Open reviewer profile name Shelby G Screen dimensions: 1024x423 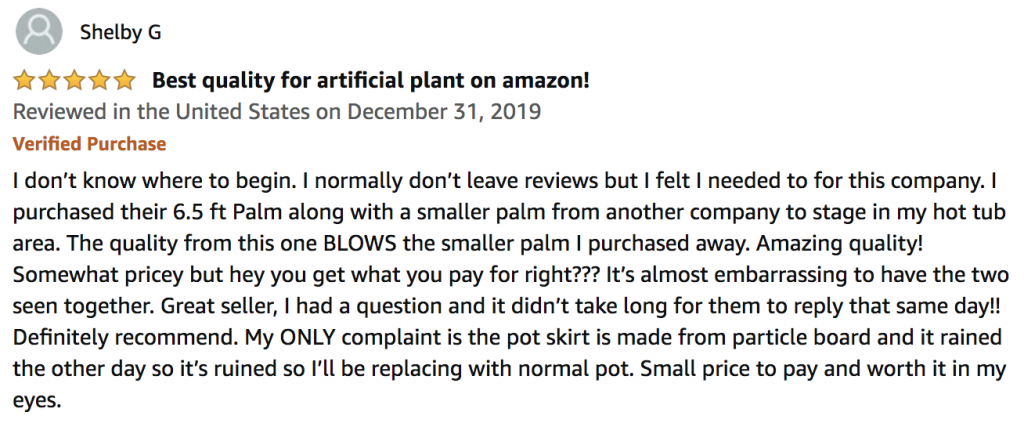point(120,32)
